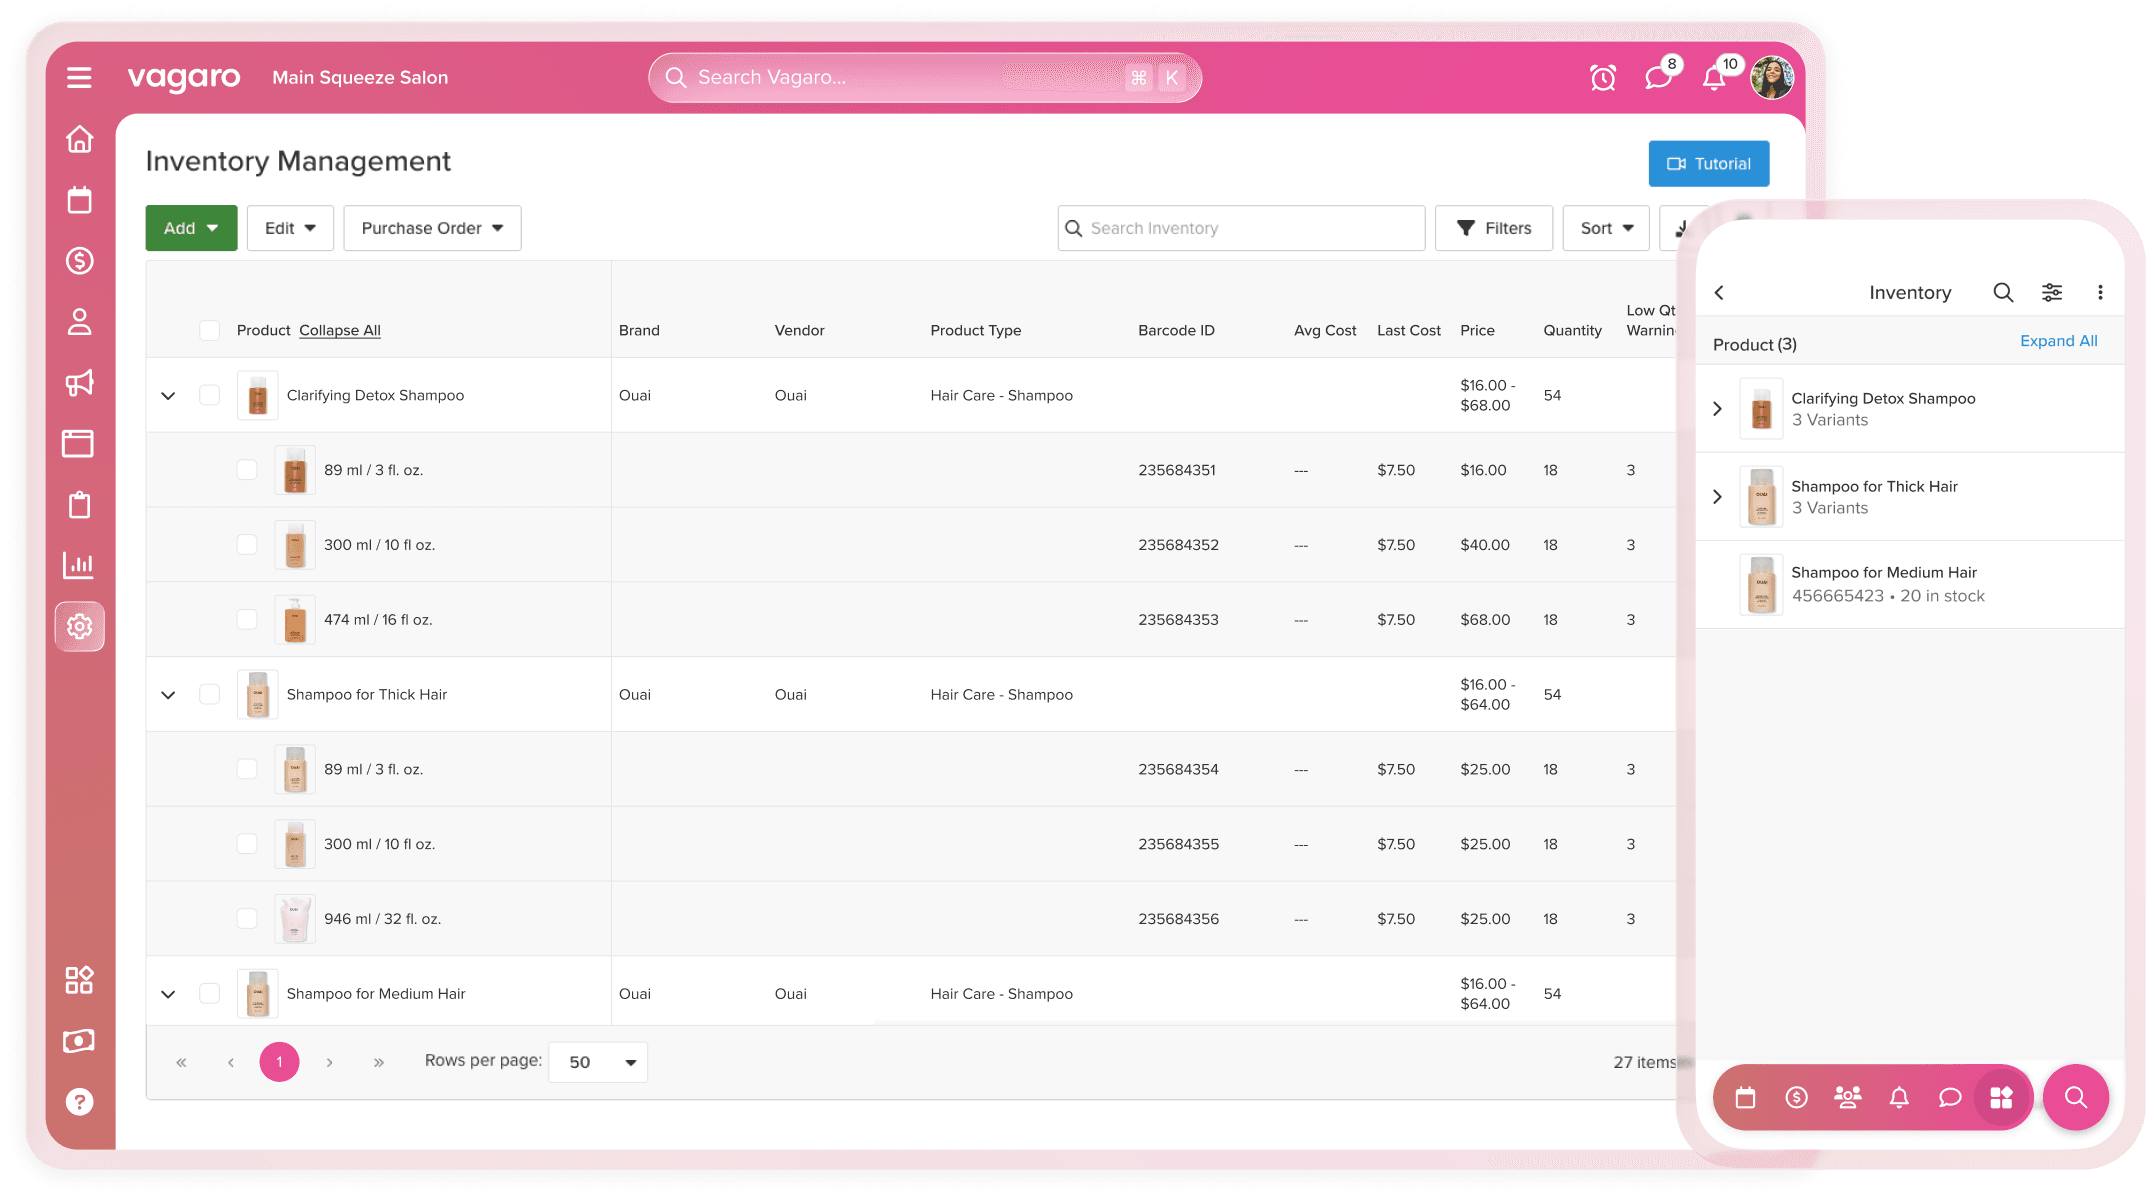Check the Clarifying Detox Shampoo checkbox
The image size is (2146, 1200).
coord(209,395)
